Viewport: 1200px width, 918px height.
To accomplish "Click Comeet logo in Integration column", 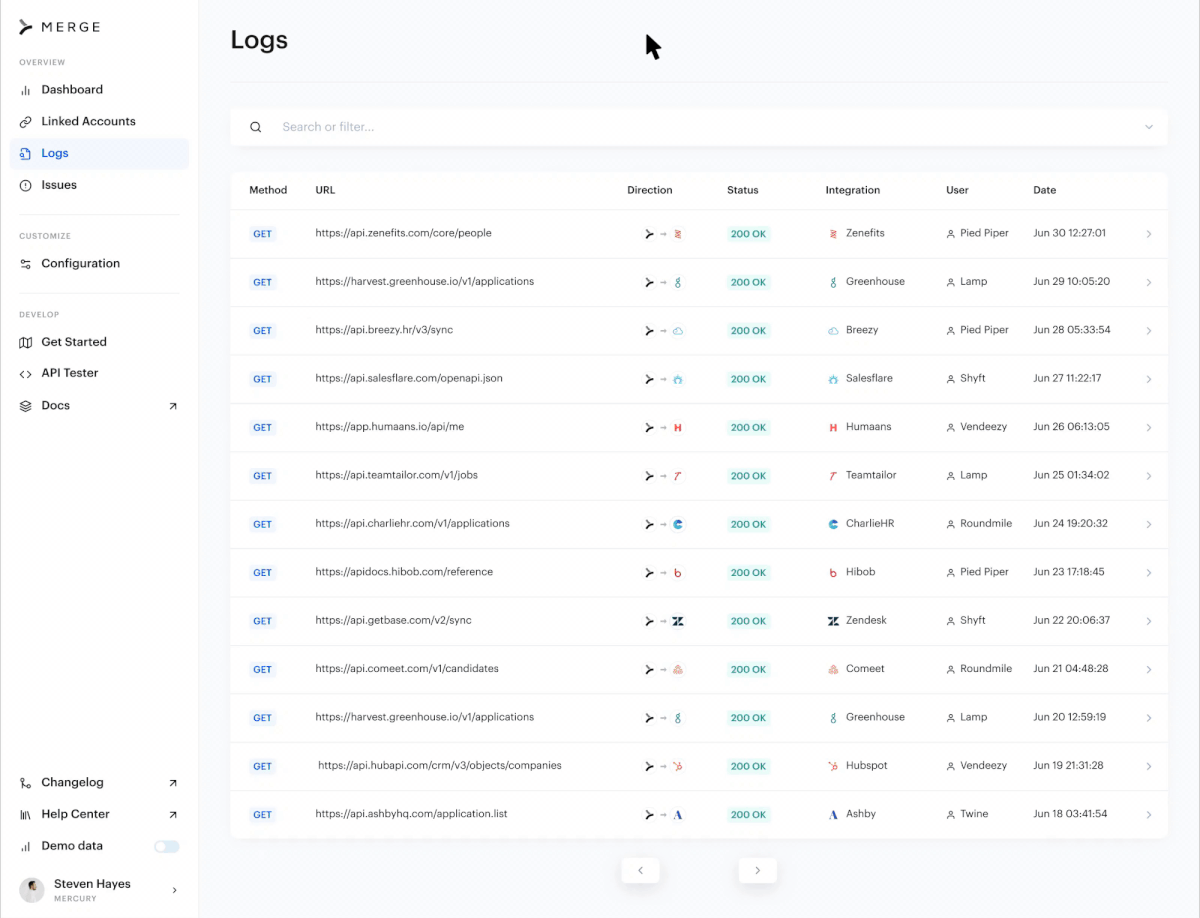I will click(x=833, y=669).
